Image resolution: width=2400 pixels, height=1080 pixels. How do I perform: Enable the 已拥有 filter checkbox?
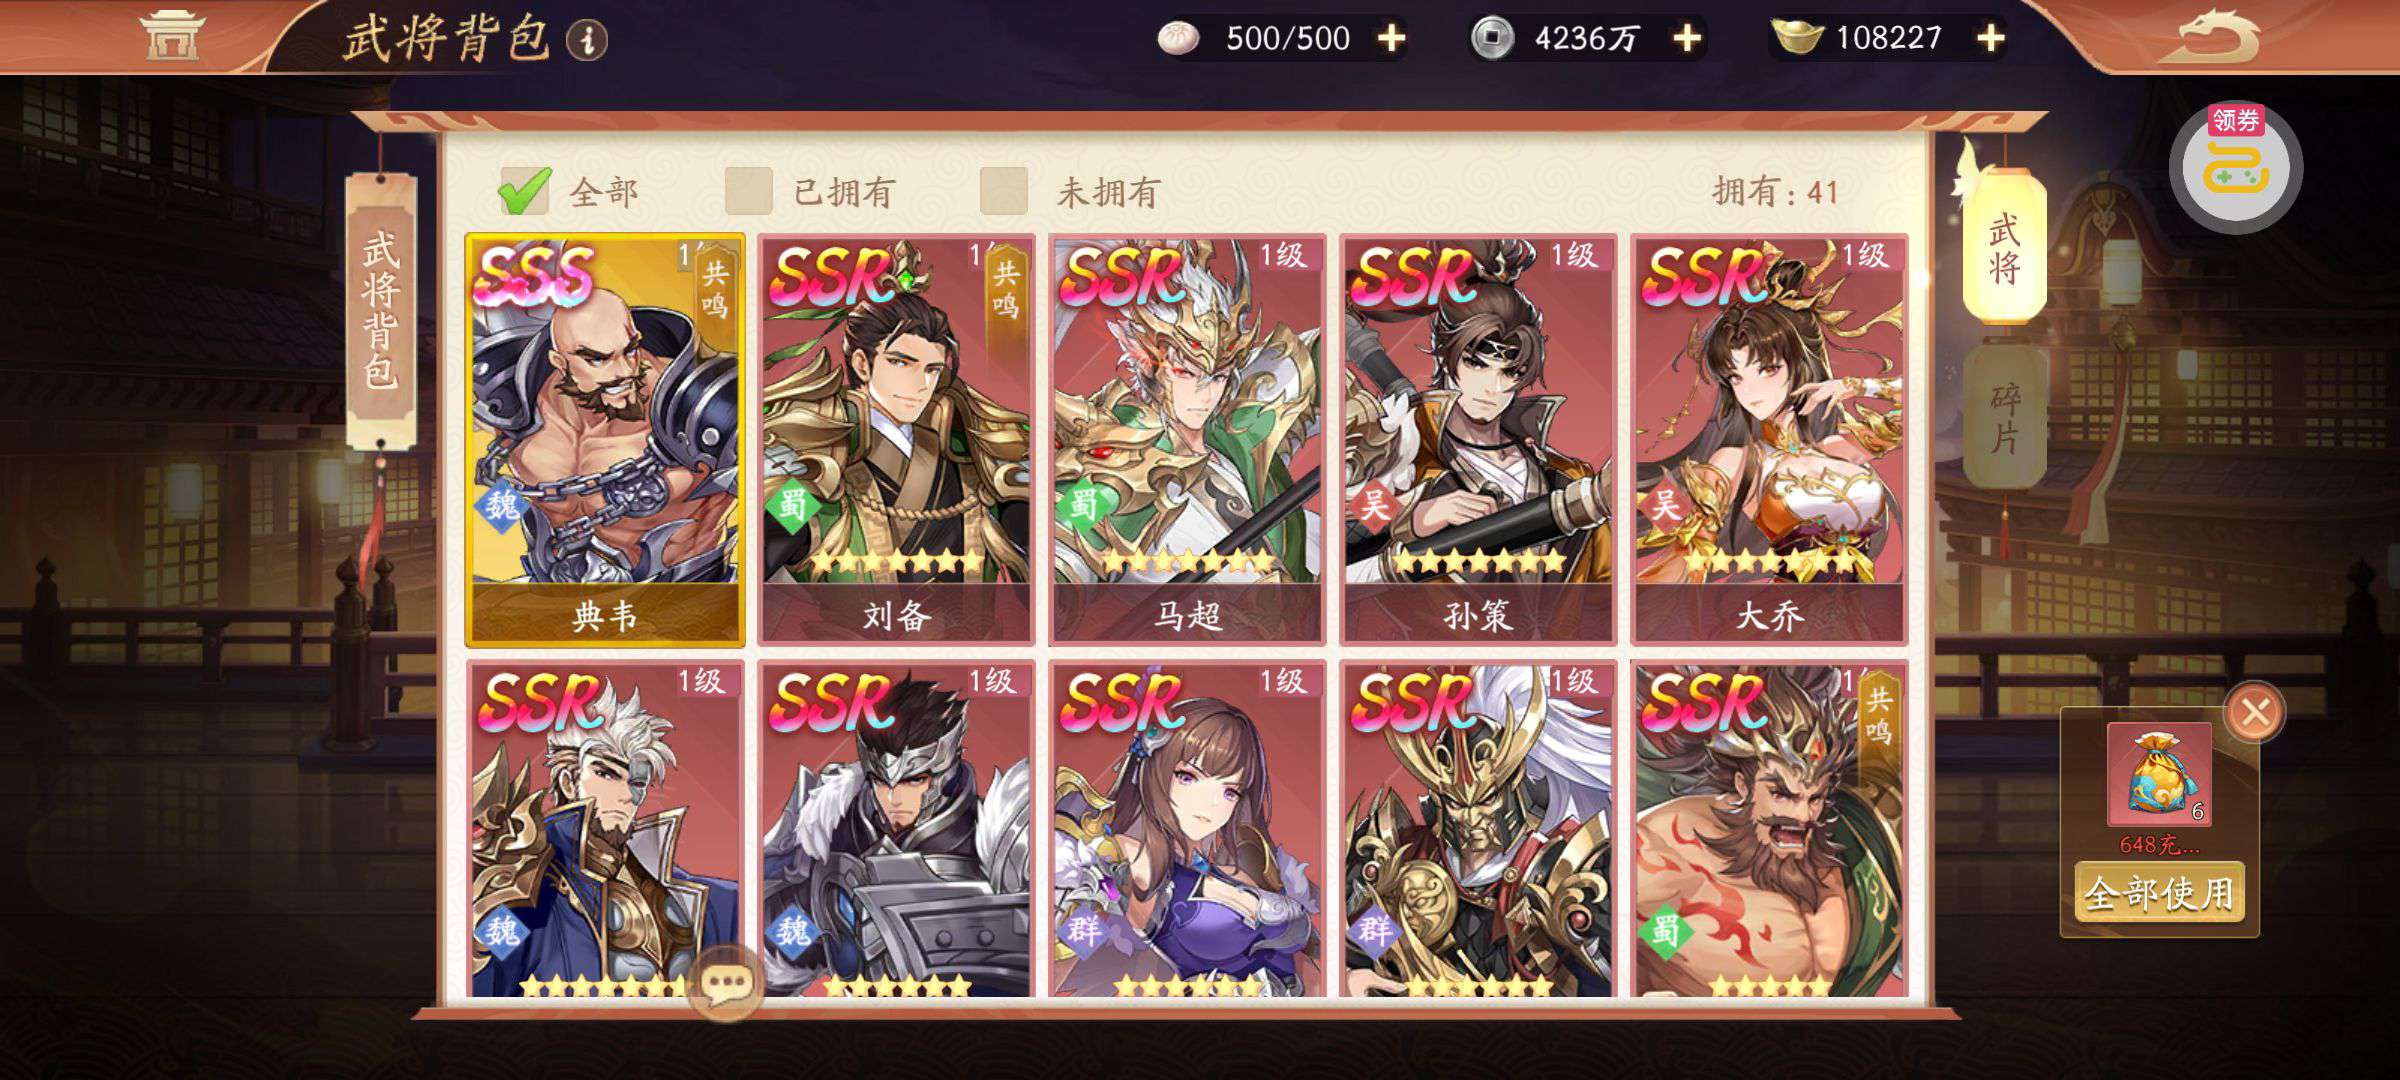coord(749,190)
